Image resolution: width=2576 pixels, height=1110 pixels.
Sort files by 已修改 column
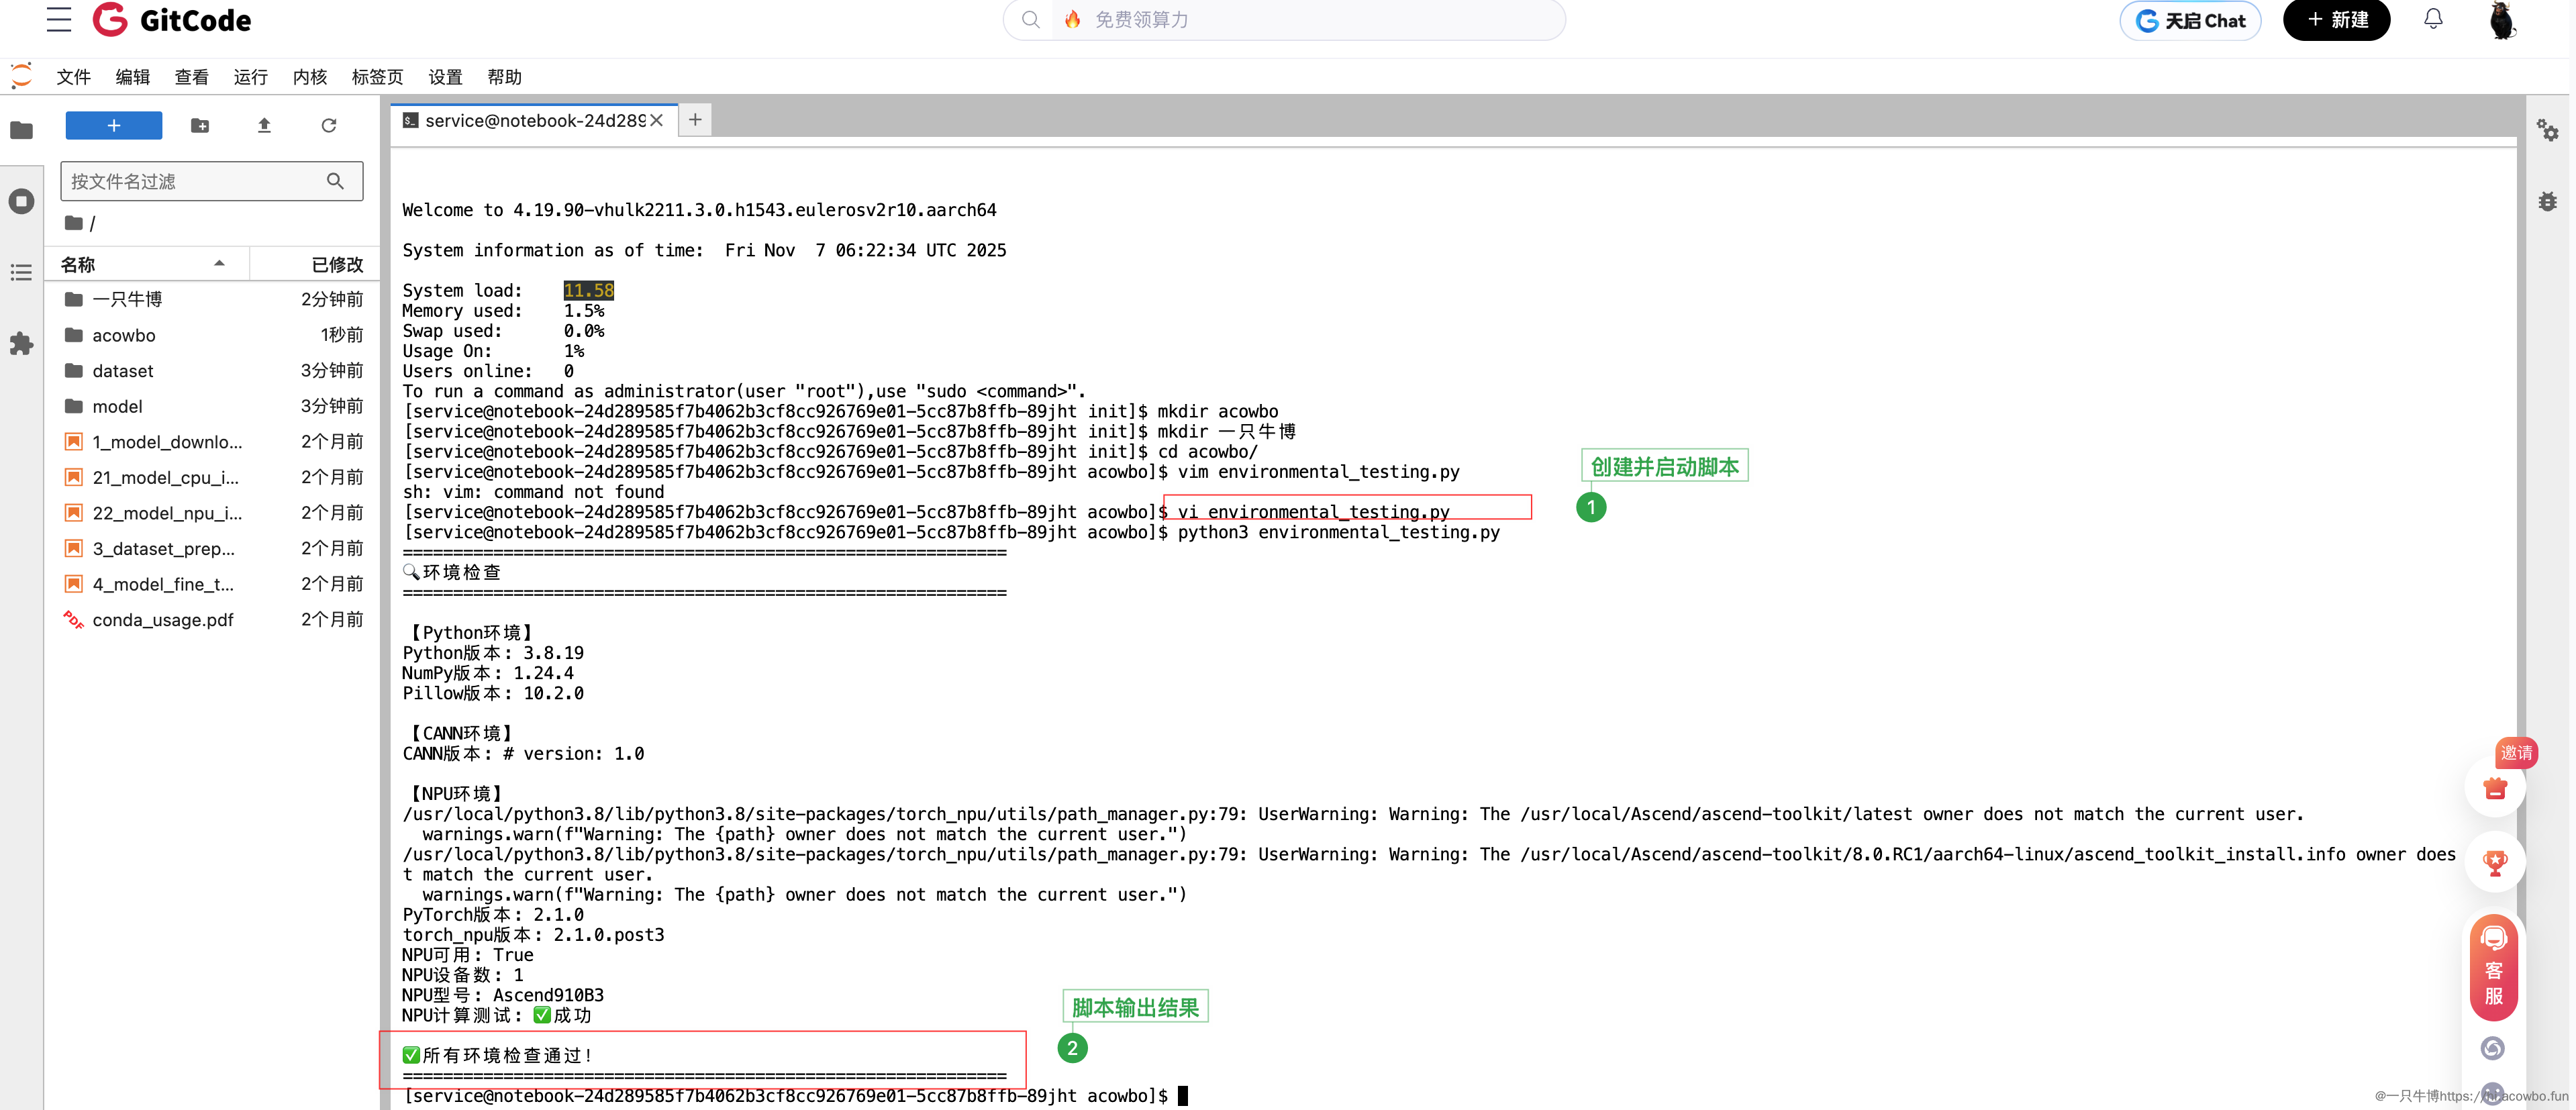click(x=336, y=264)
